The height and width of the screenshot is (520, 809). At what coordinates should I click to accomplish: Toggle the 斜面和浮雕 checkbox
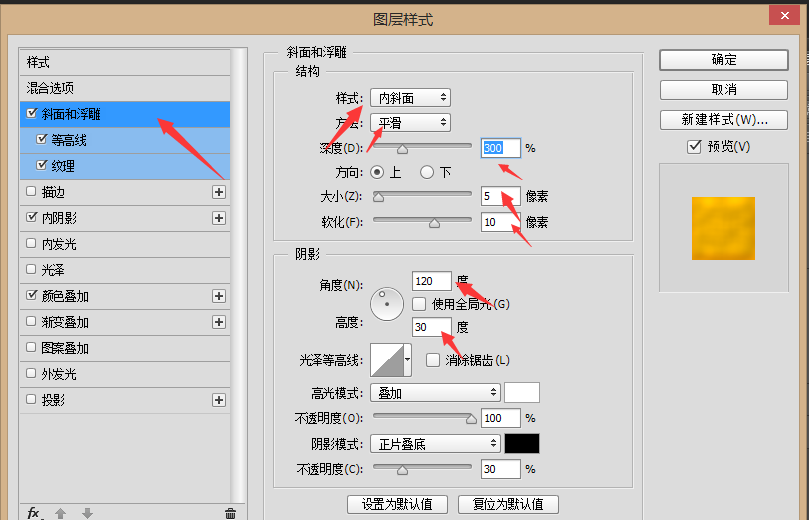32,113
